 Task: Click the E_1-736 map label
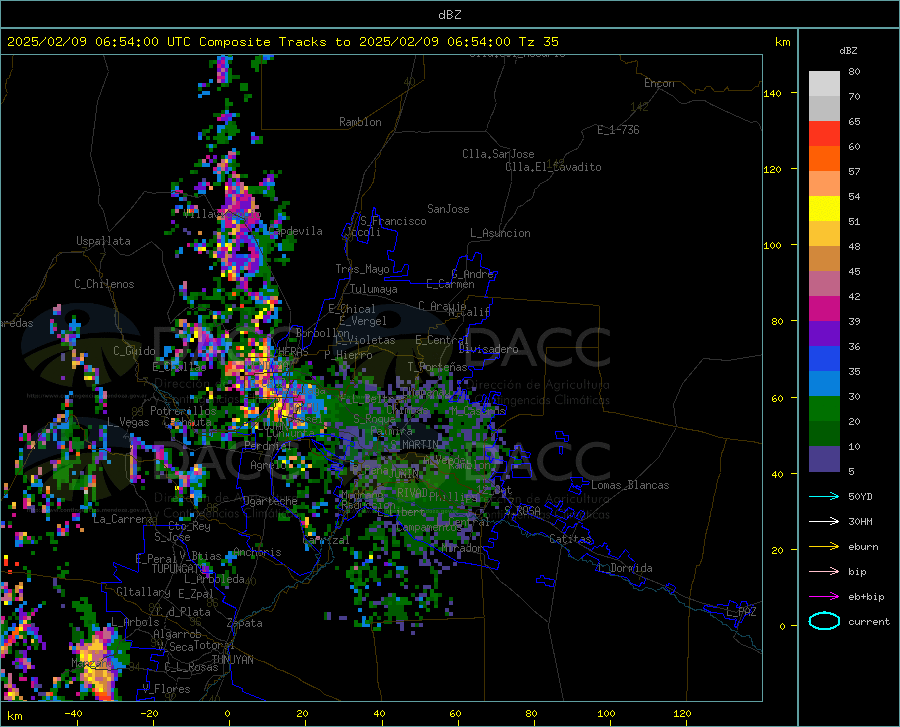pyautogui.click(x=618, y=130)
